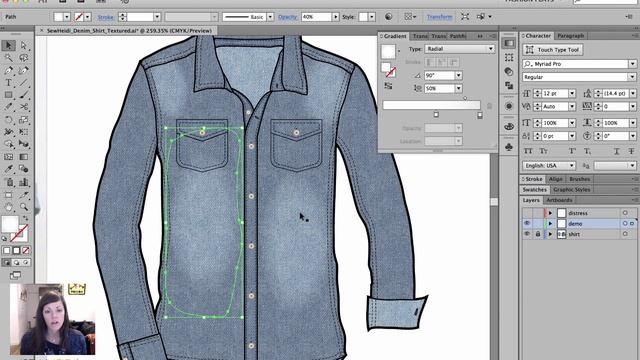Viewport: 640px width, 360px height.
Task: Click the gradient slider bar
Action: pos(431,105)
